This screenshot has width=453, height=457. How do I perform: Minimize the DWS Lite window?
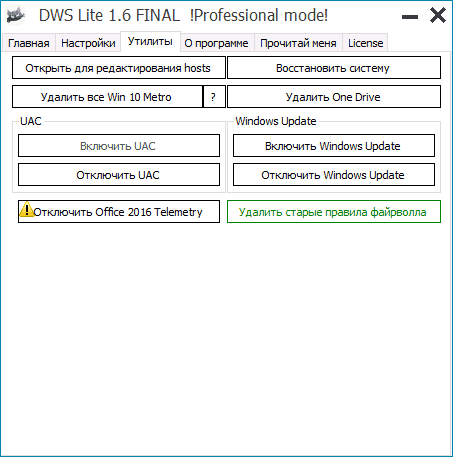[x=410, y=17]
